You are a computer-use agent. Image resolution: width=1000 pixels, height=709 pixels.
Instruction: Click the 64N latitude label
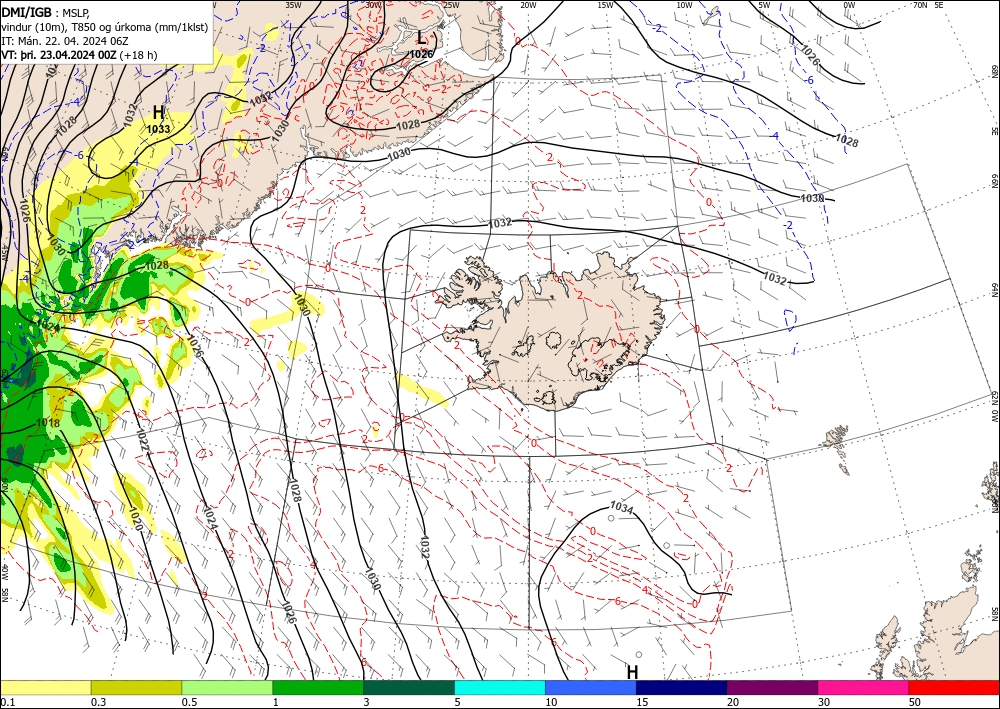coord(994,289)
